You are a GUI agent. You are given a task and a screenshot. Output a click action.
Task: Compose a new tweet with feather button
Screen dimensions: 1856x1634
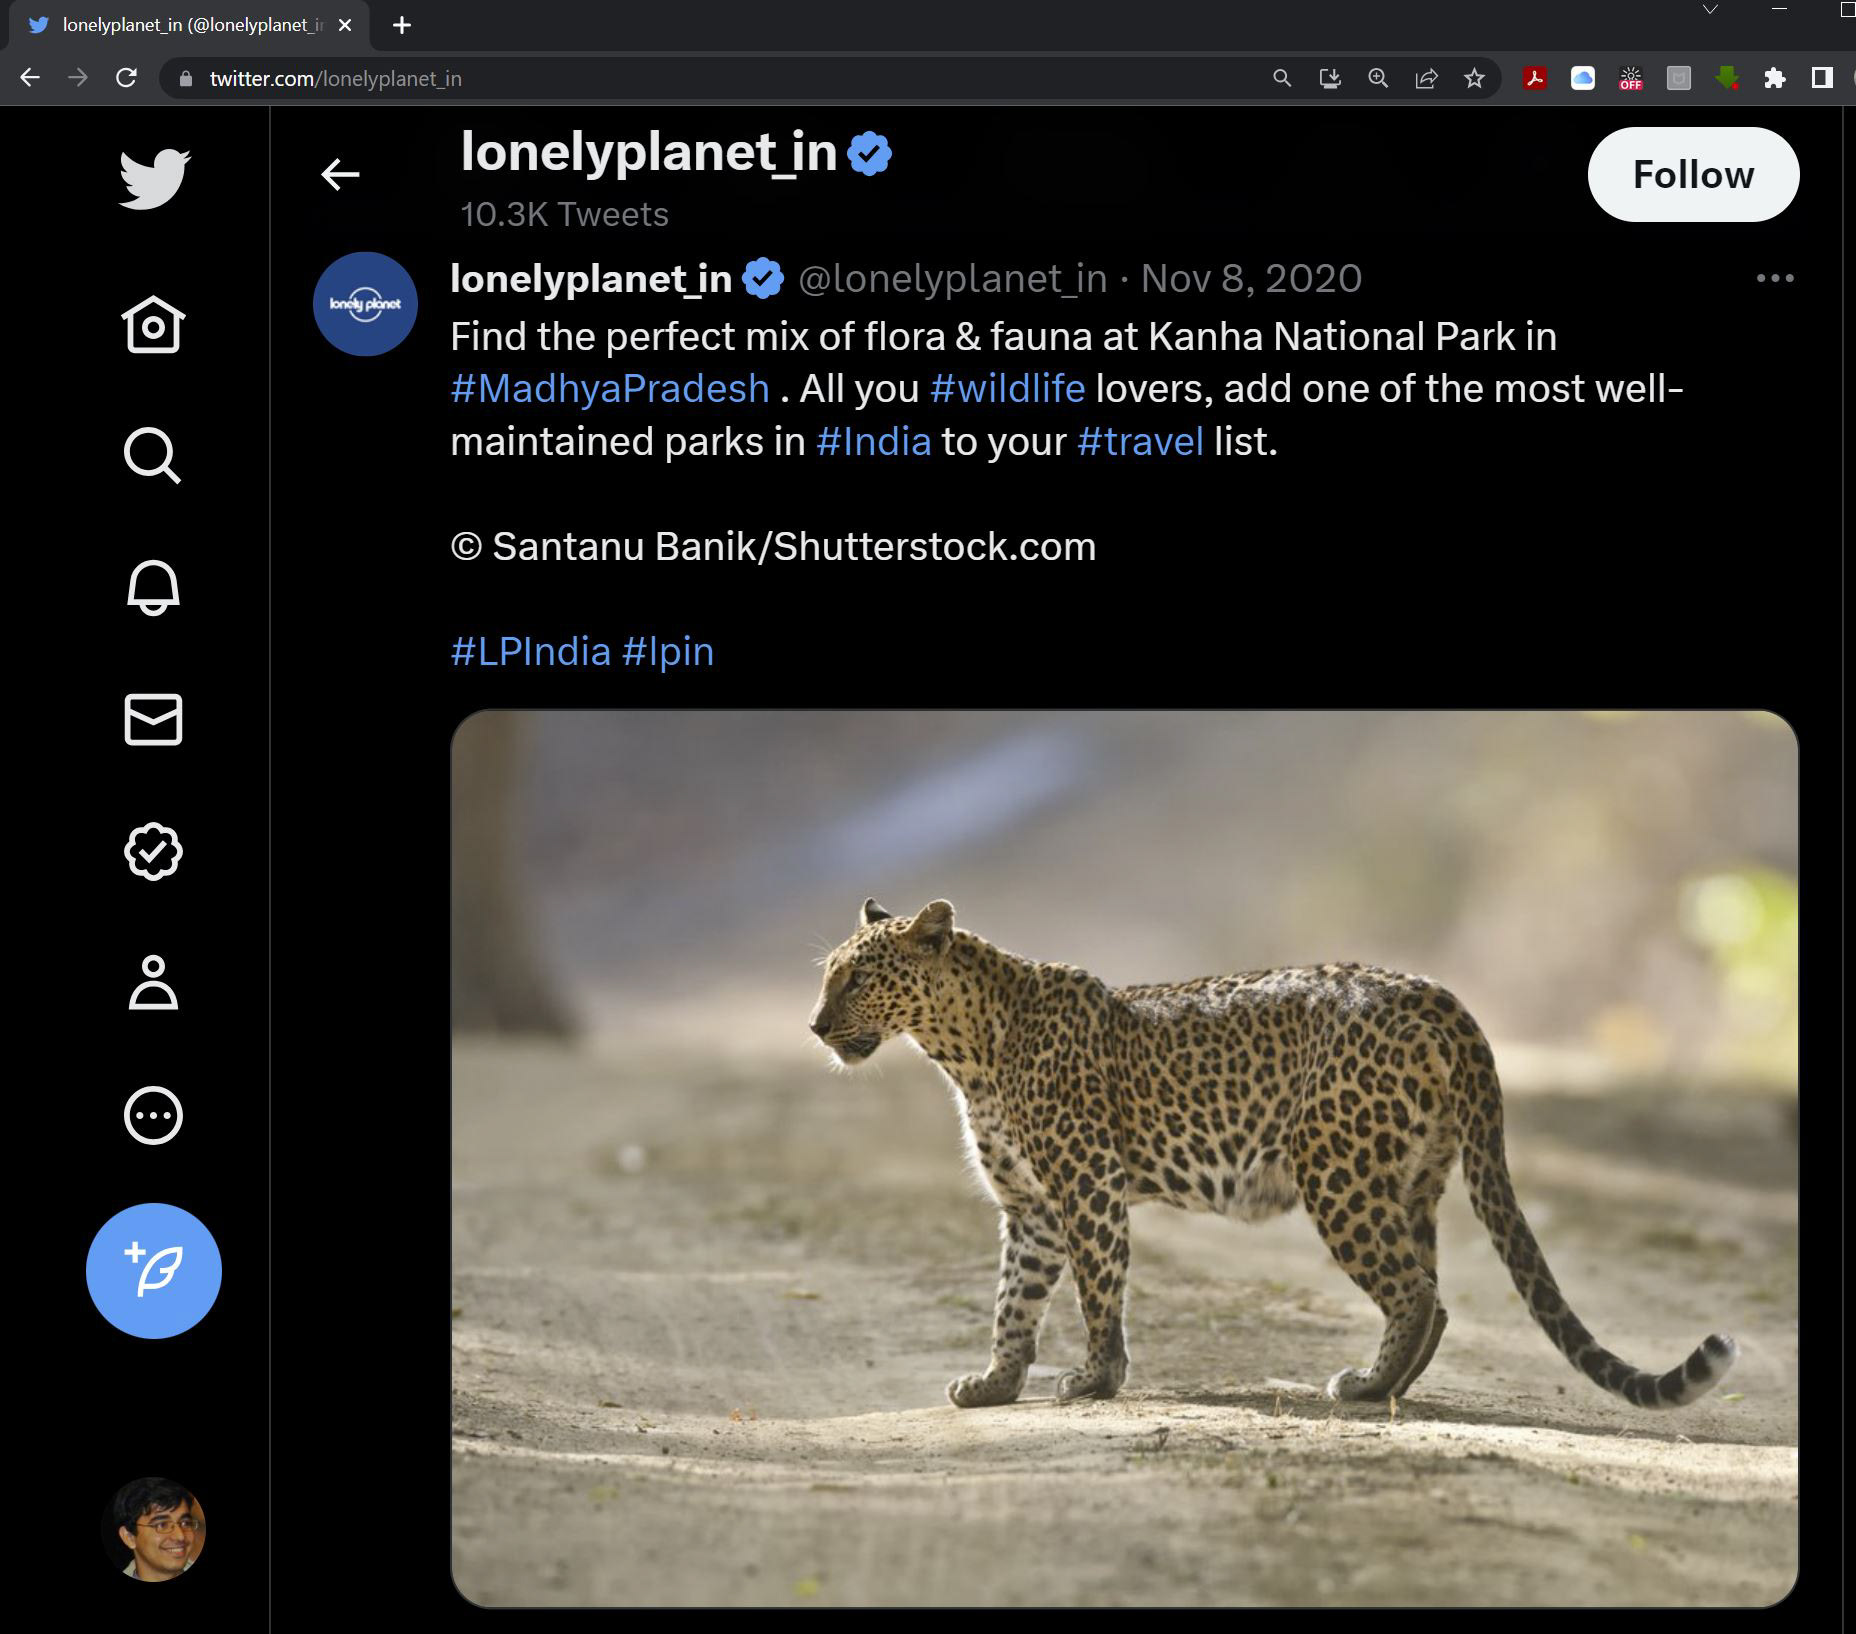coord(154,1270)
